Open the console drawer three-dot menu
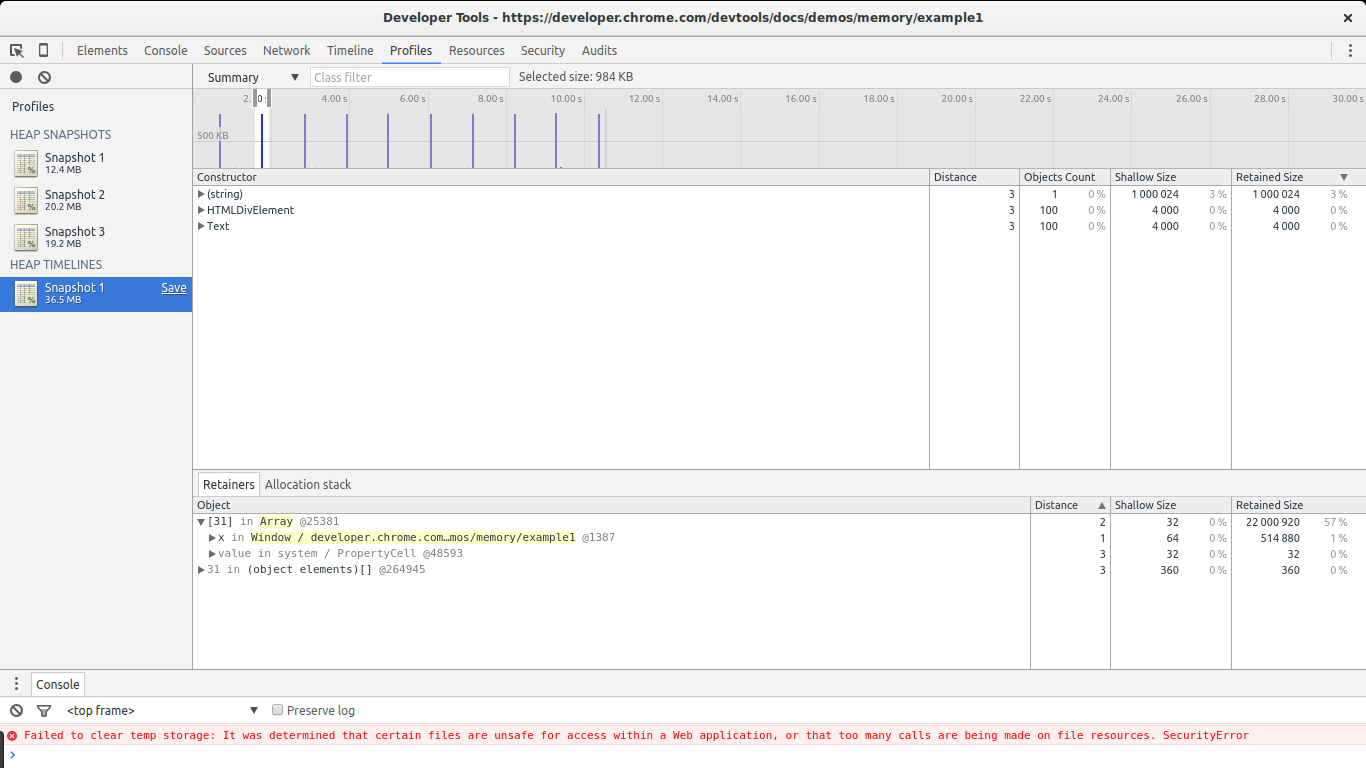This screenshot has height=768, width=1366. pos(16,684)
